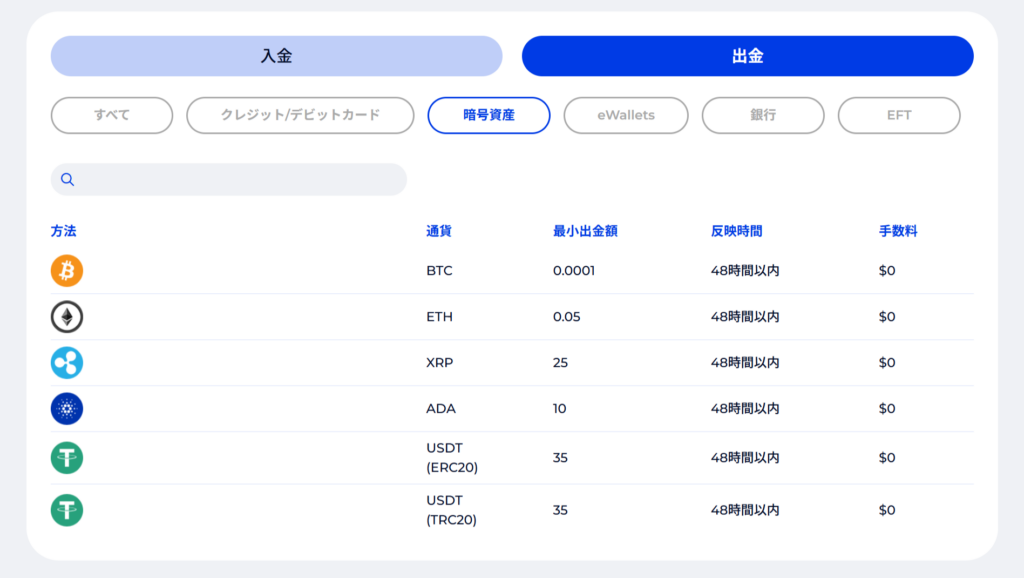Select Tether icon for USDT (ERC20)
This screenshot has height=578, width=1024.
point(67,458)
